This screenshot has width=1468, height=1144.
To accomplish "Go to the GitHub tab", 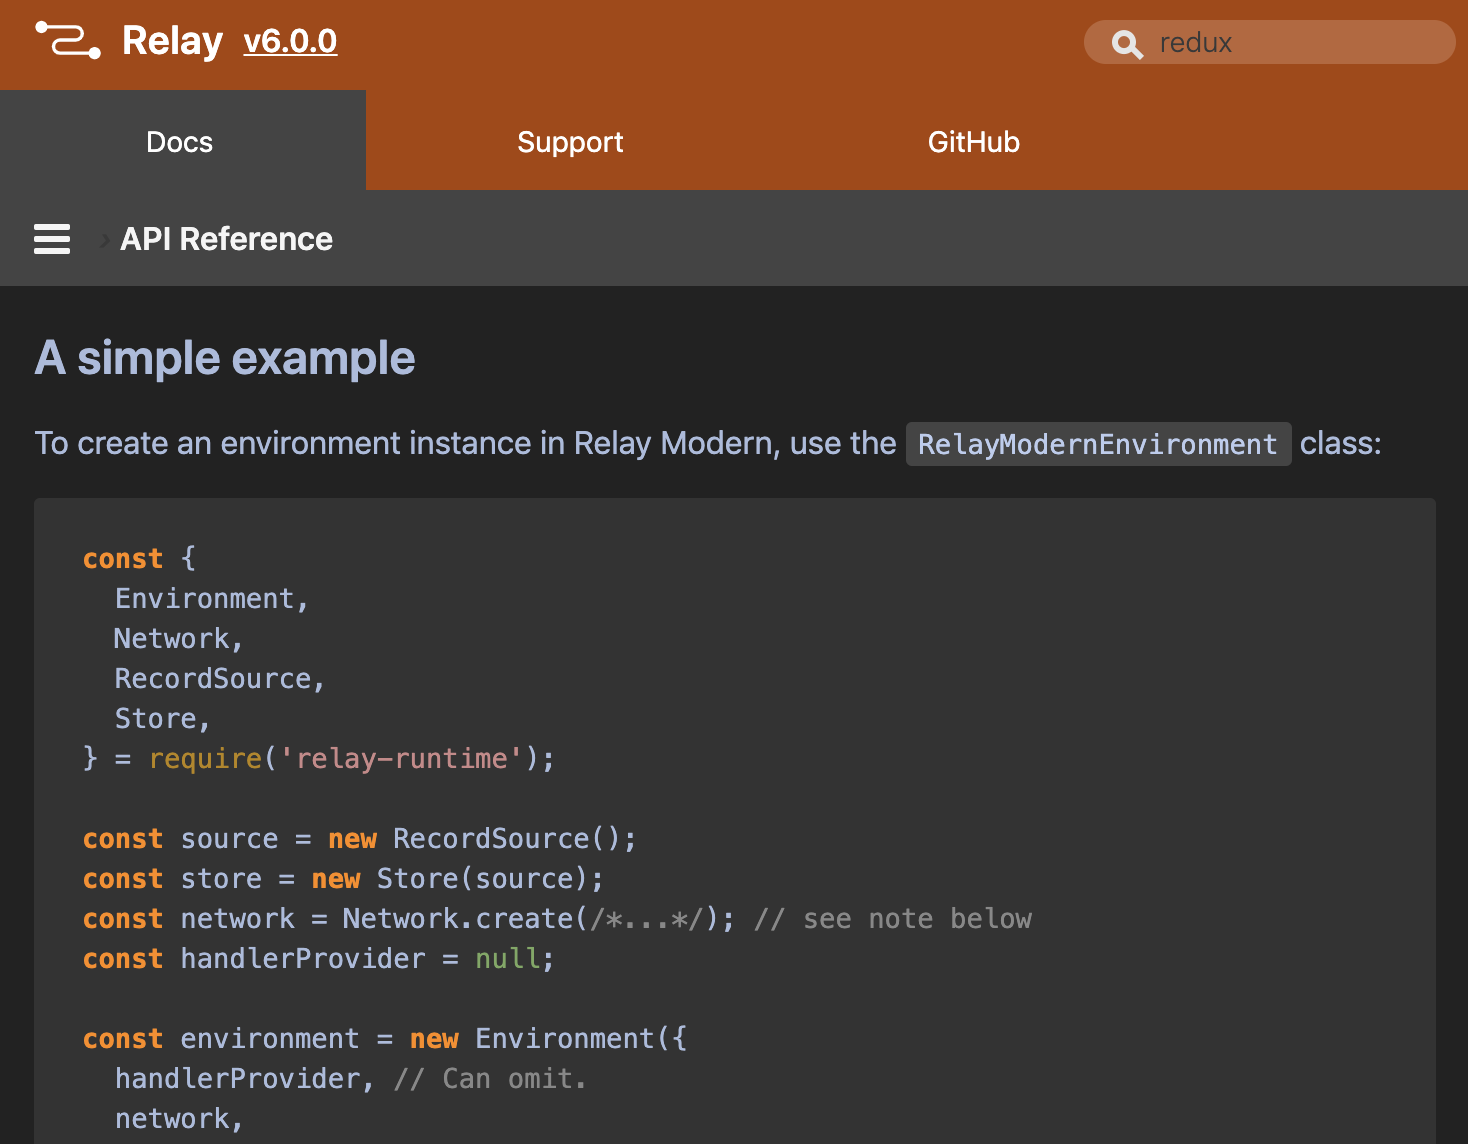I will [x=973, y=142].
